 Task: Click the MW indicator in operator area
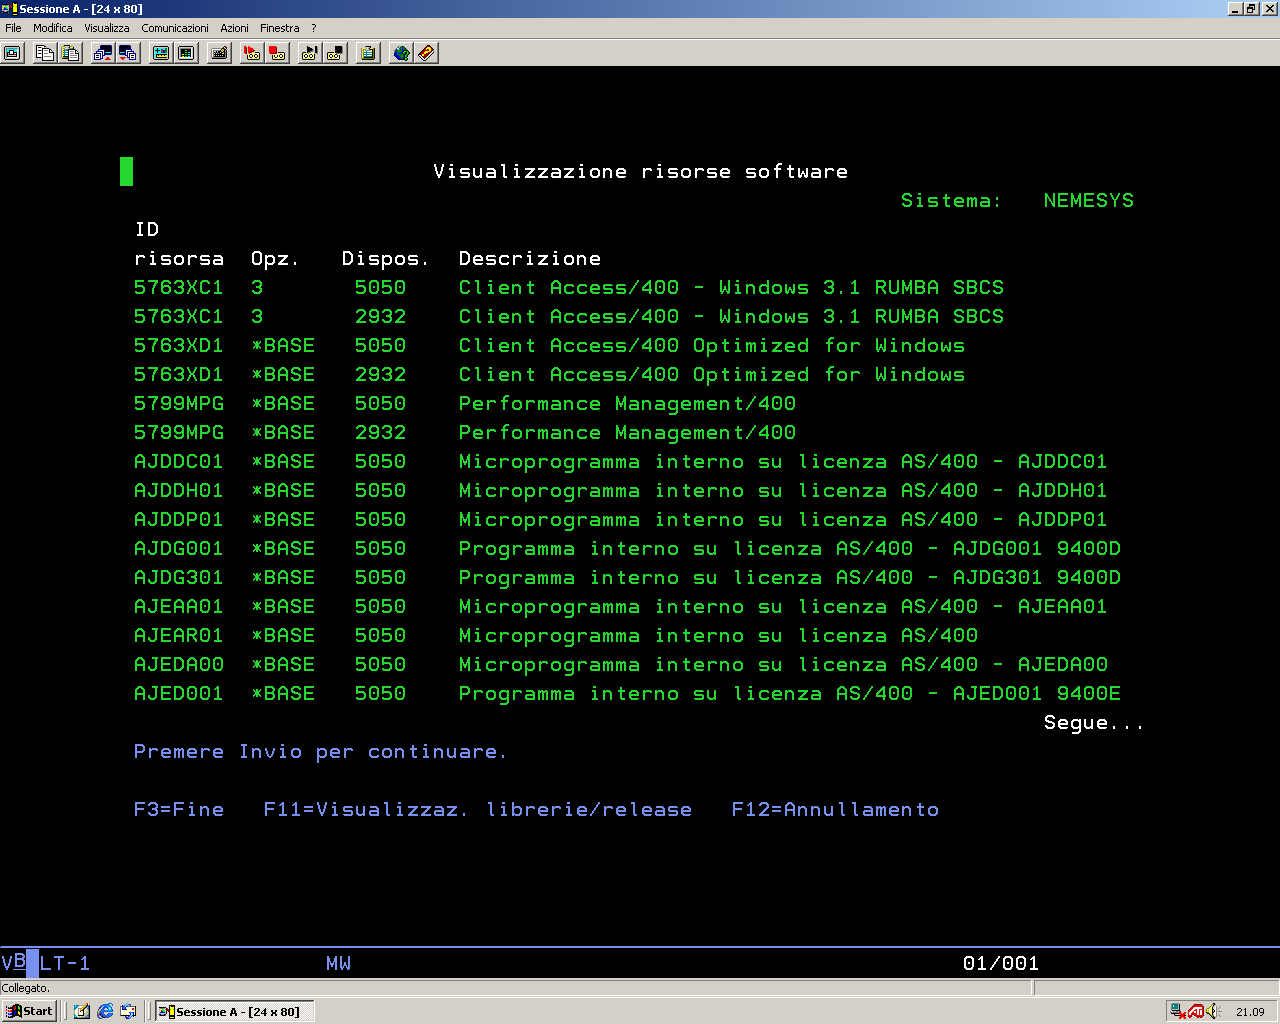338,963
